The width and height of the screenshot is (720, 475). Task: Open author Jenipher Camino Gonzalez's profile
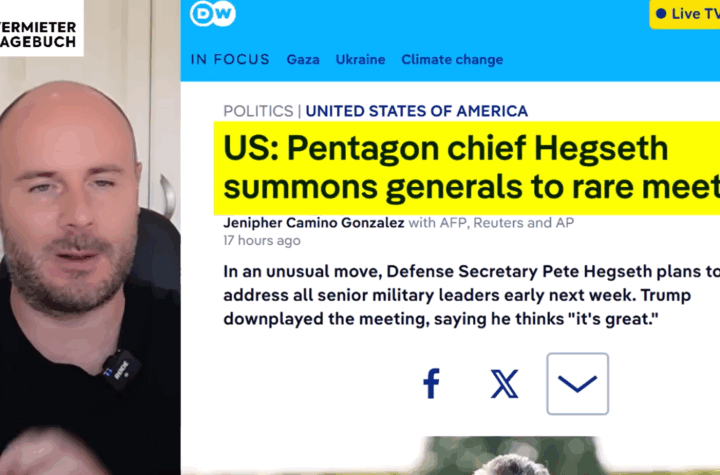pos(314,223)
